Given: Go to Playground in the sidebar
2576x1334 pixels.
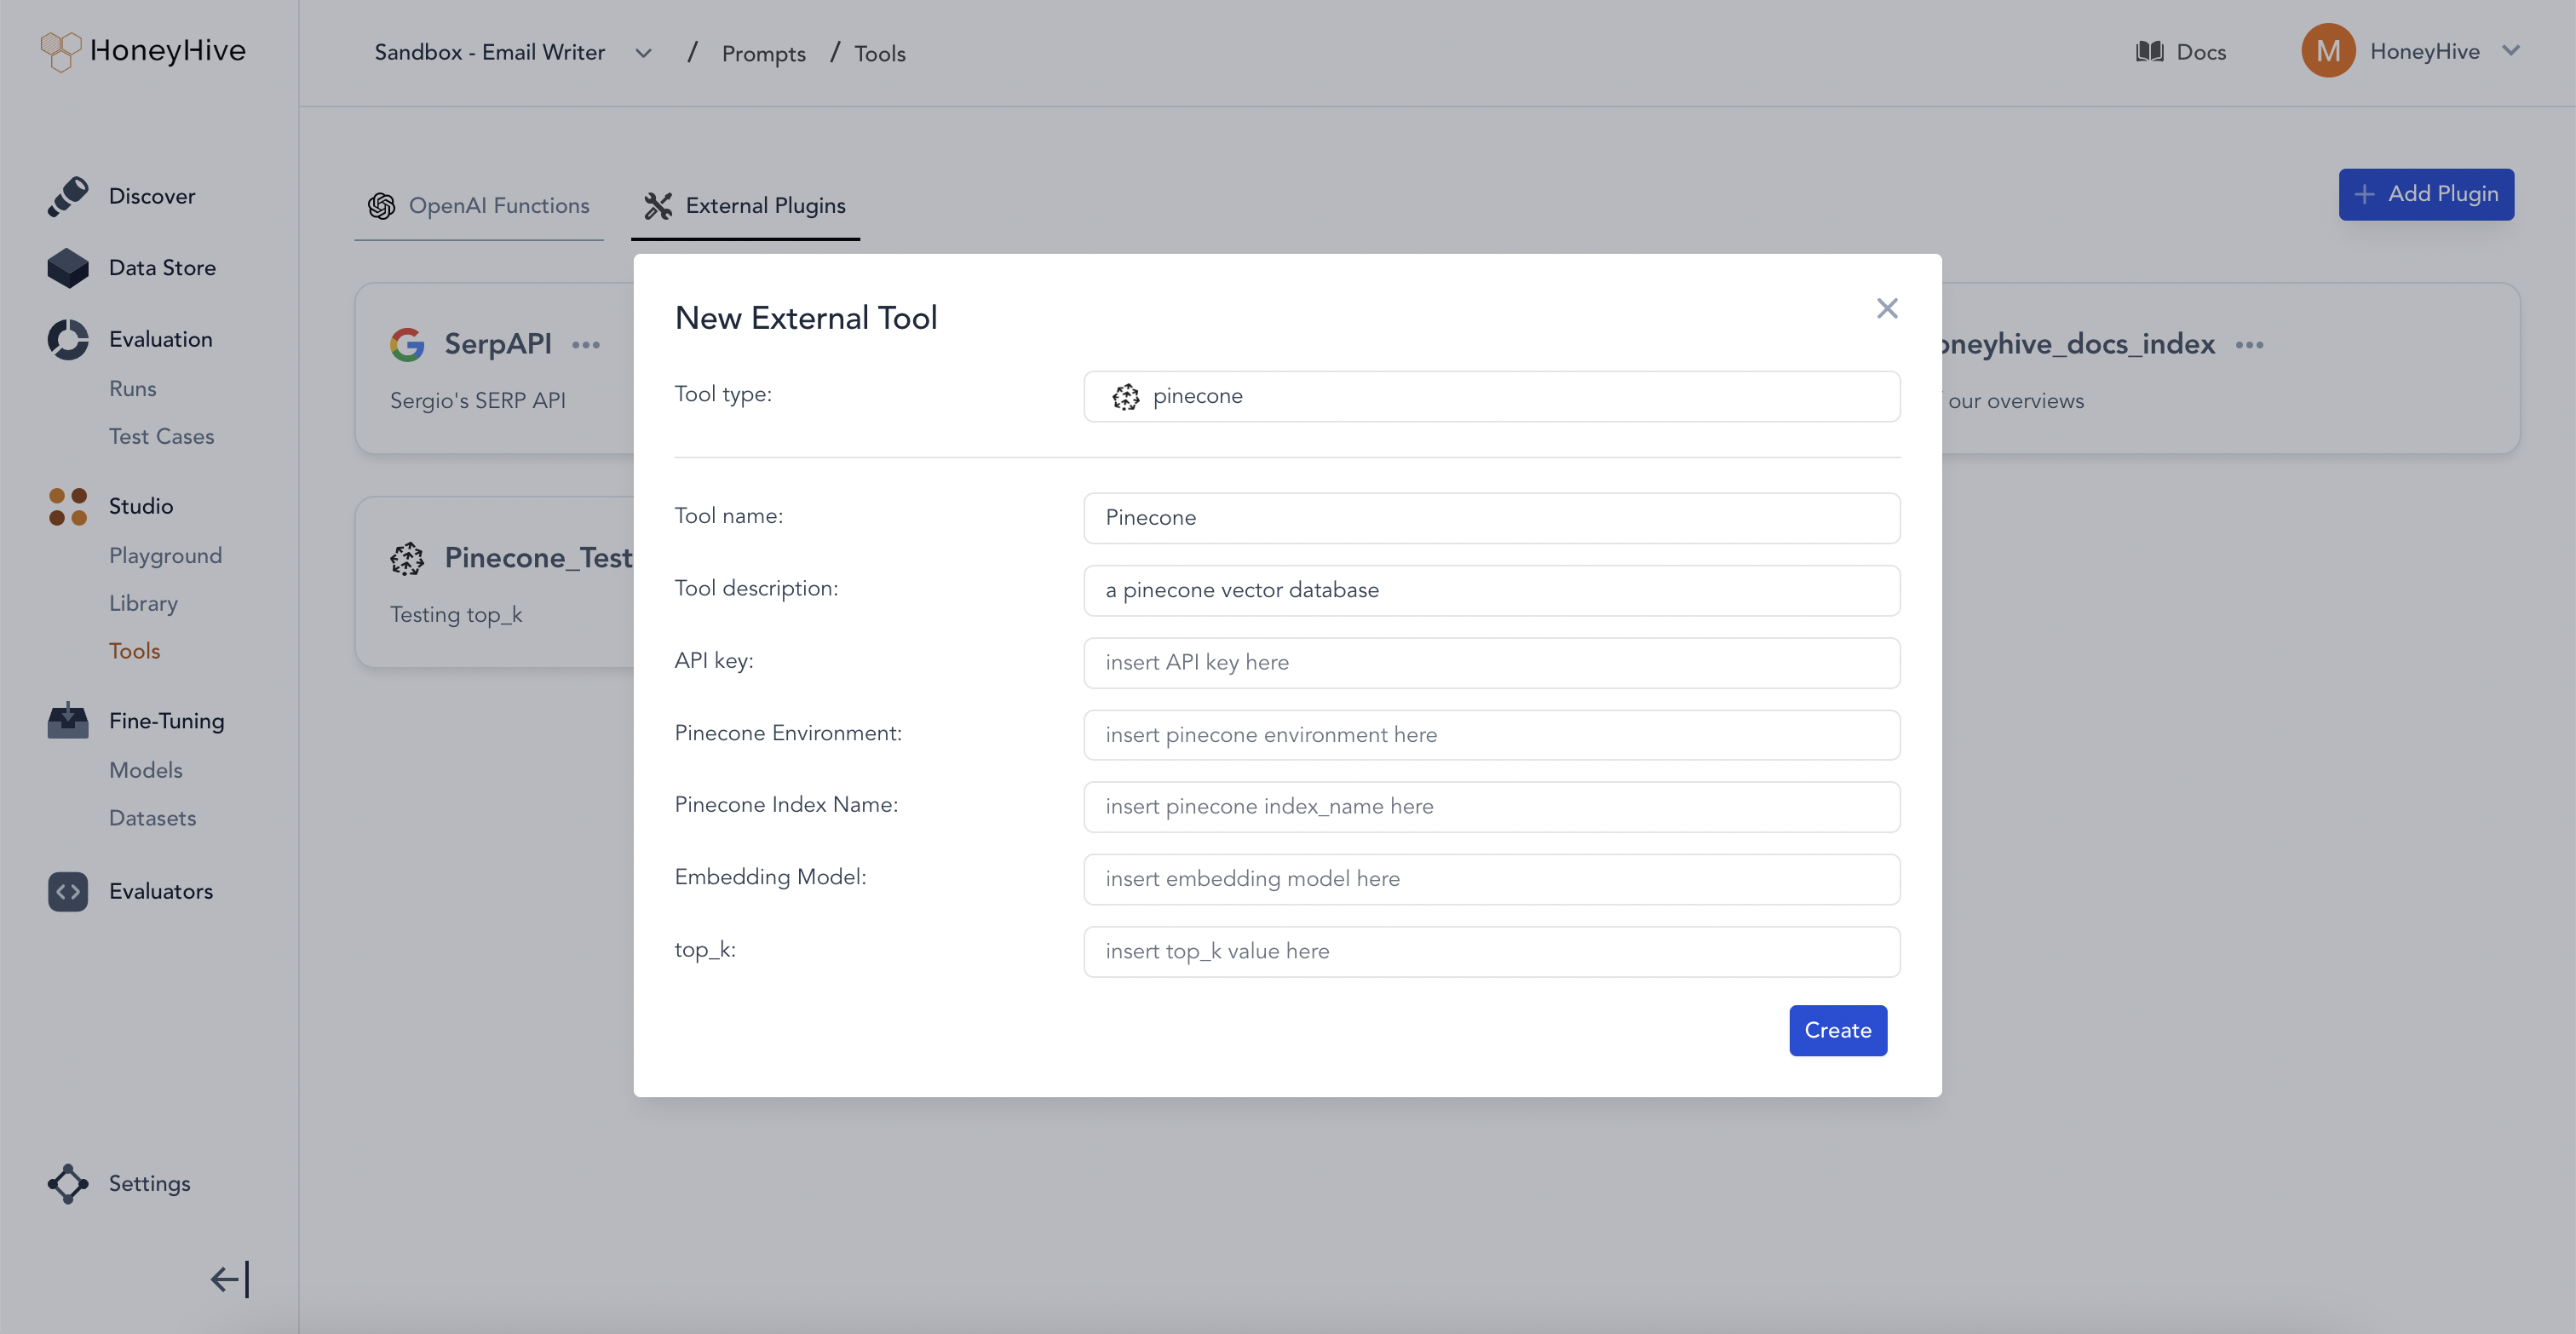Looking at the screenshot, I should 165,555.
